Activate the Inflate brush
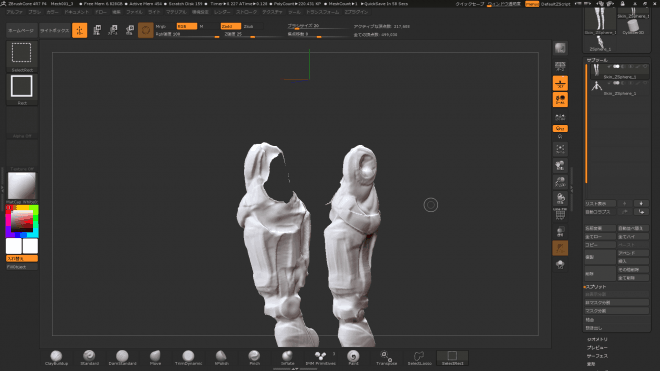The height and width of the screenshot is (371, 660). click(287, 358)
